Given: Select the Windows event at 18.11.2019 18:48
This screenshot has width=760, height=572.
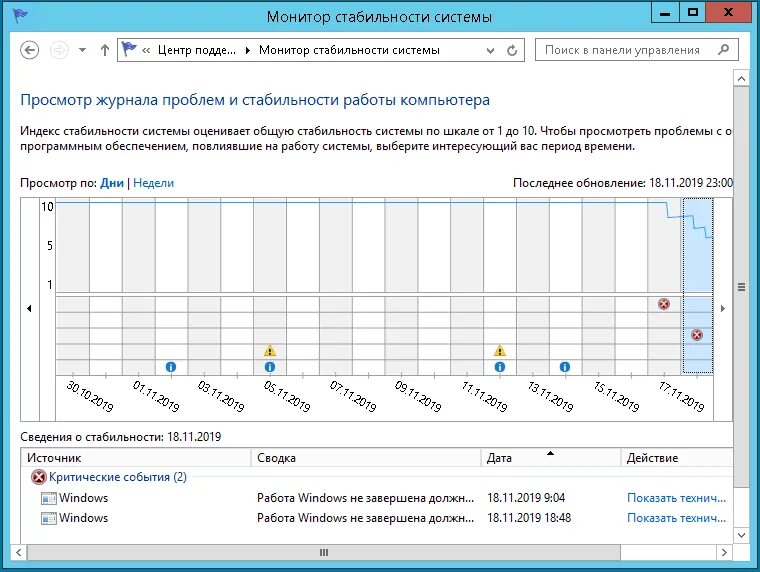Looking at the screenshot, I should [377, 518].
